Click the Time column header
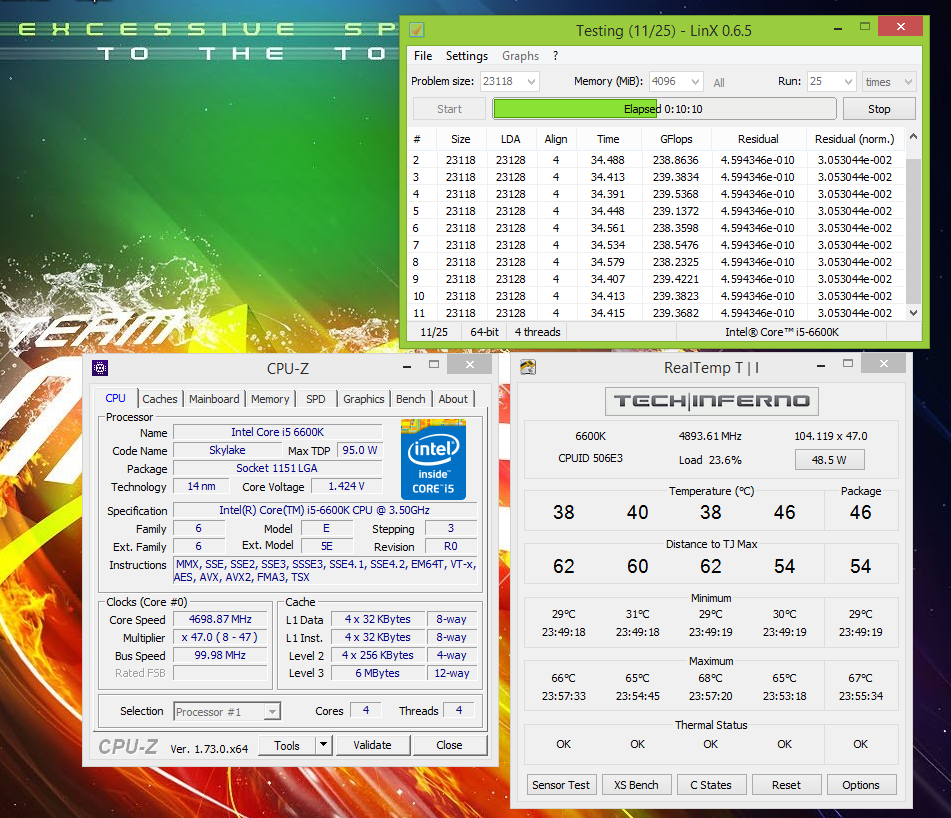This screenshot has height=818, width=951. 608,139
